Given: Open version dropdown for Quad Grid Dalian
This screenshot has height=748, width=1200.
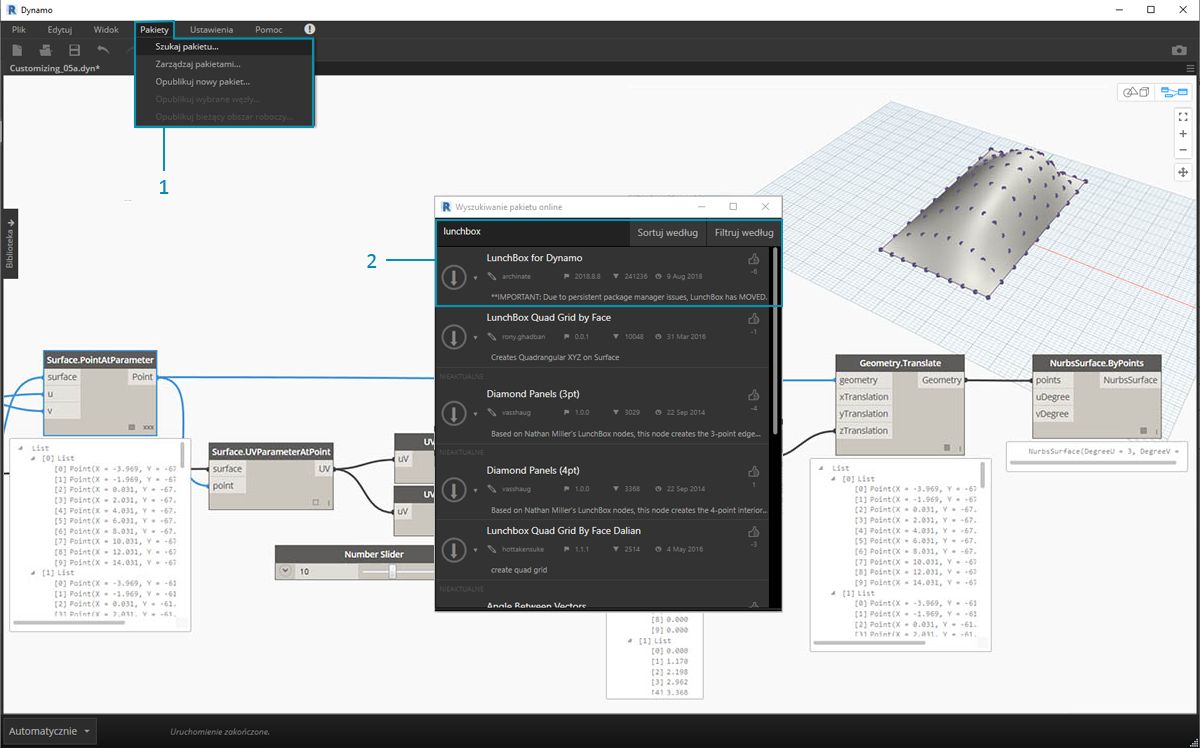Looking at the screenshot, I should 475,551.
